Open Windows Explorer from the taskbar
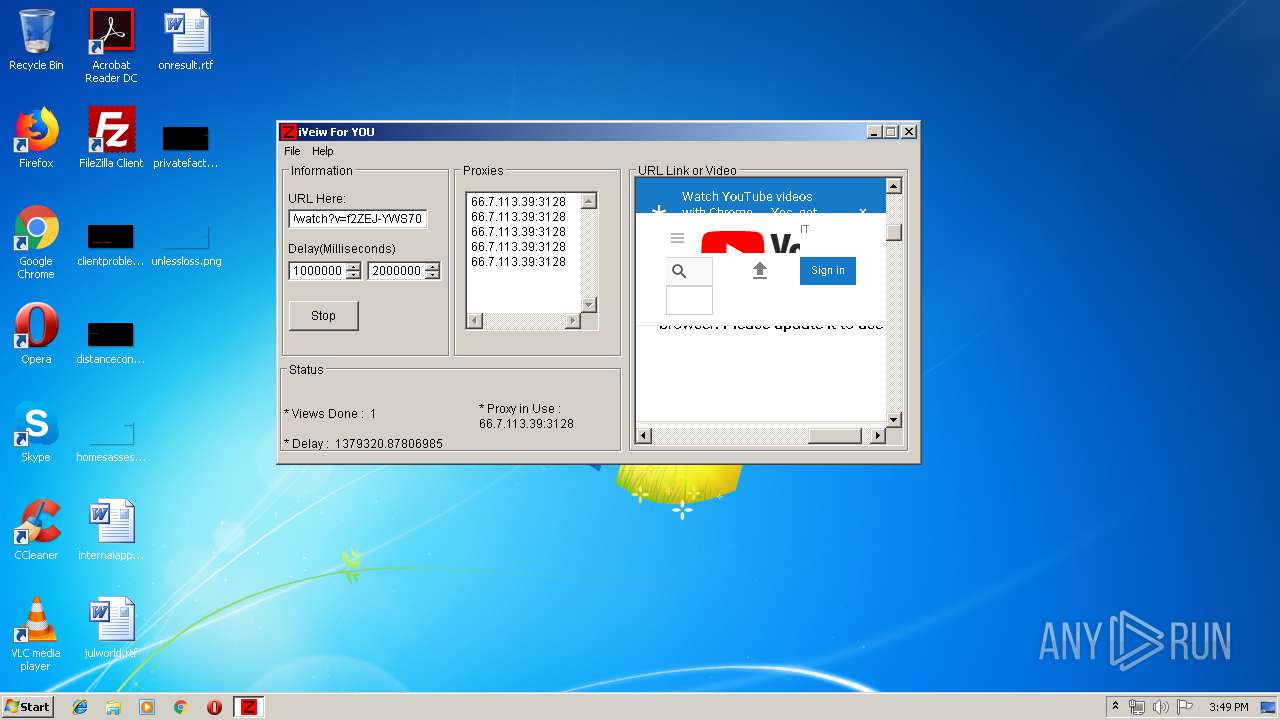 [x=113, y=707]
